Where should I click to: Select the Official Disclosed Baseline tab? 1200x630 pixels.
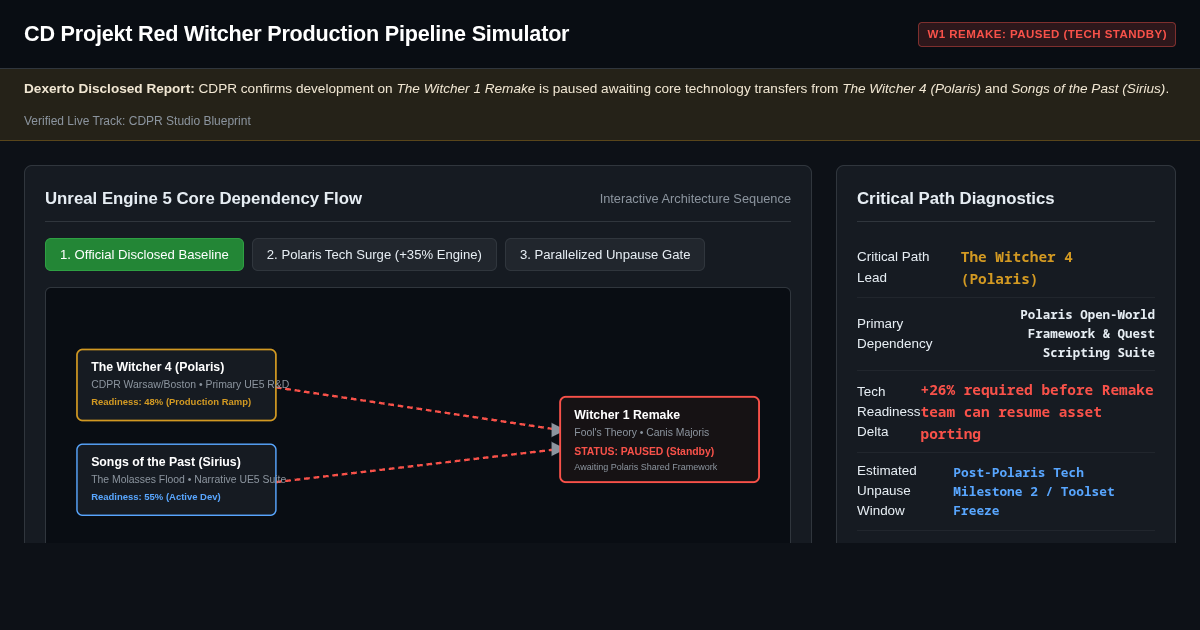click(x=144, y=254)
